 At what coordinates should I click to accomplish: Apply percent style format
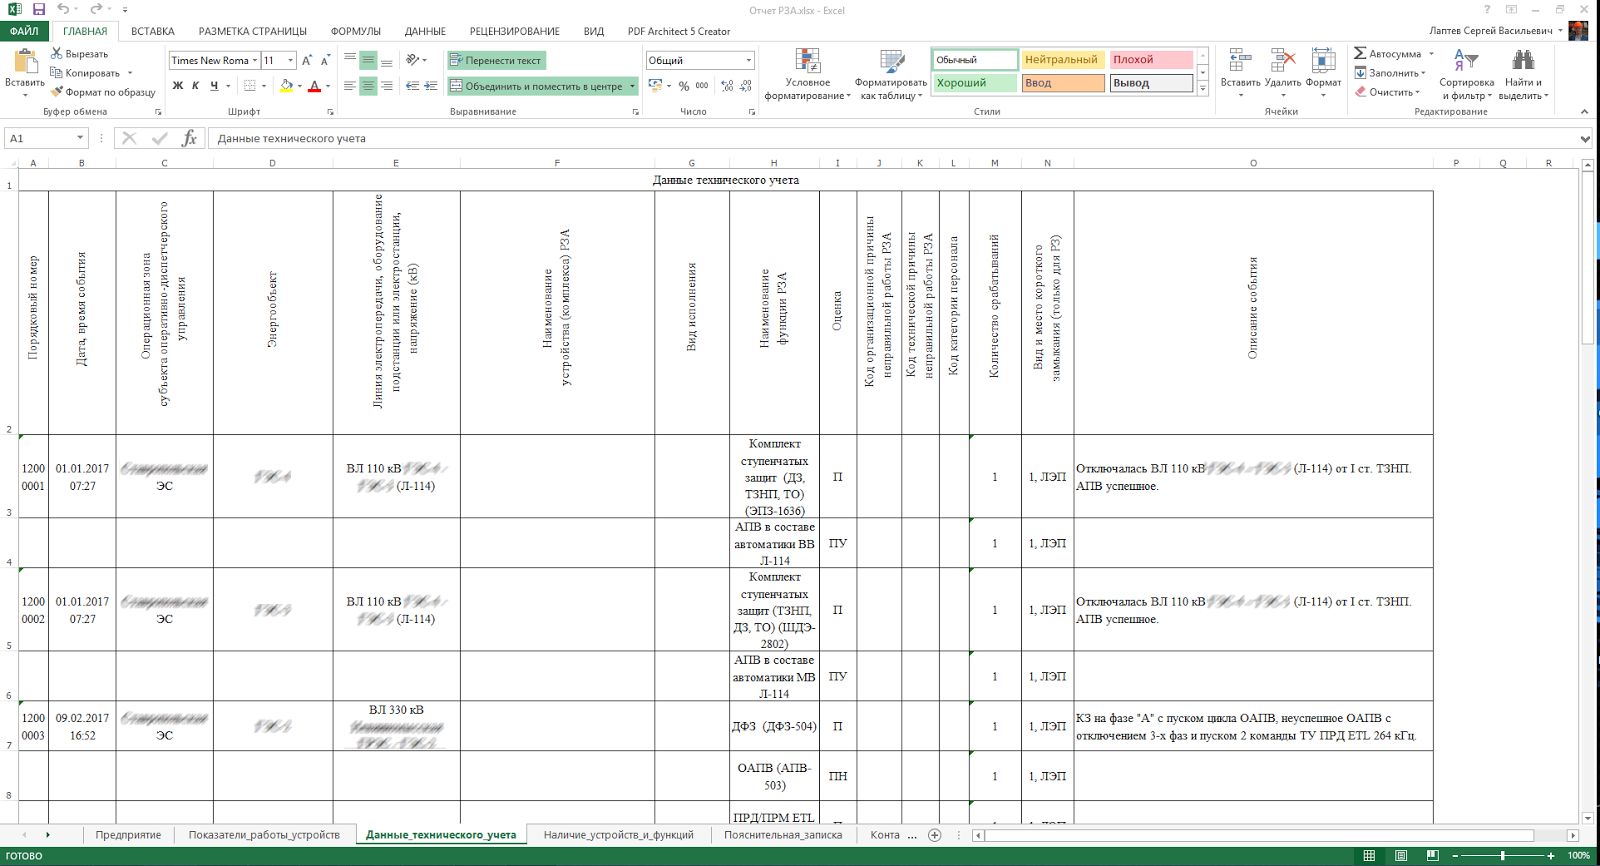[x=684, y=86]
